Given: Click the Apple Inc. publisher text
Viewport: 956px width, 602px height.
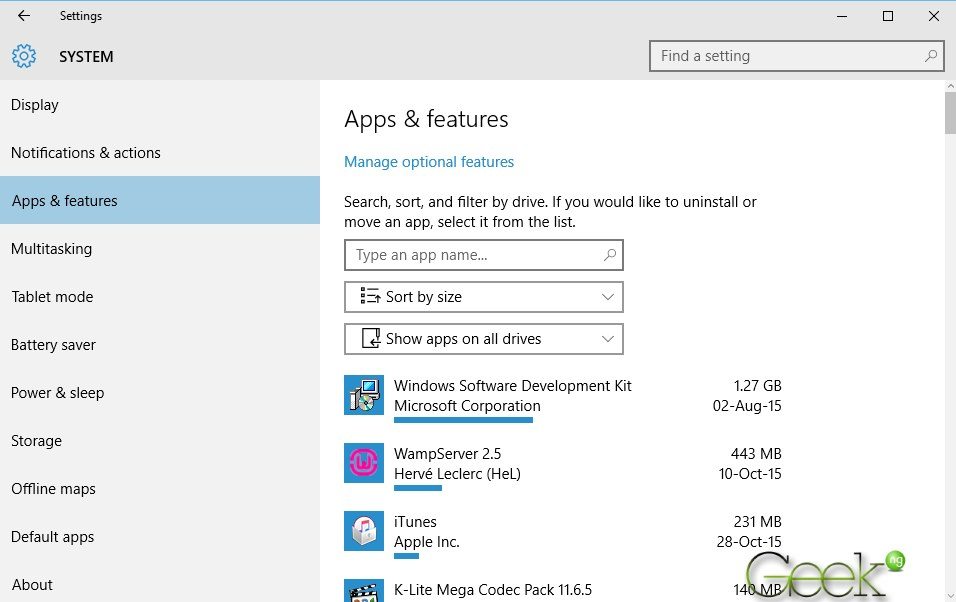Looking at the screenshot, I should [x=427, y=542].
